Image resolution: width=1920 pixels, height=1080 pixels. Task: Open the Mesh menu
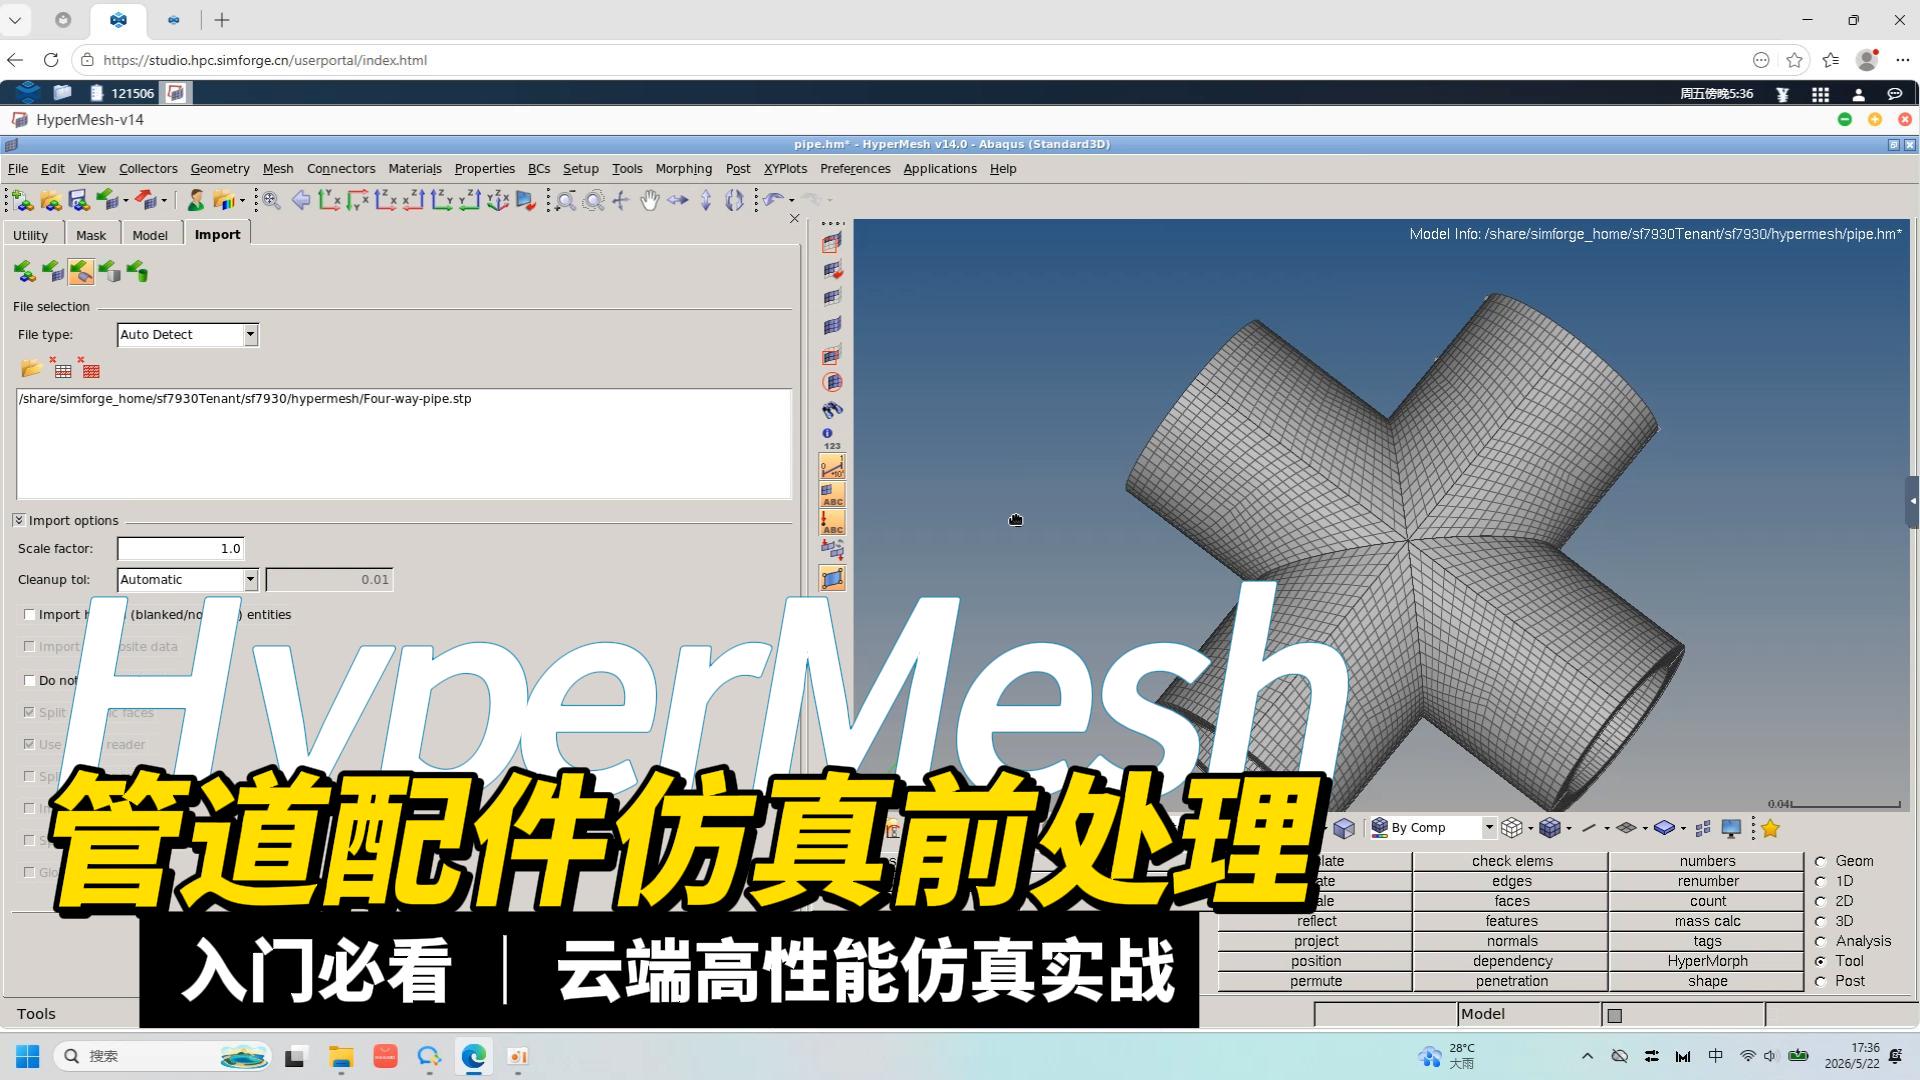[x=278, y=169]
